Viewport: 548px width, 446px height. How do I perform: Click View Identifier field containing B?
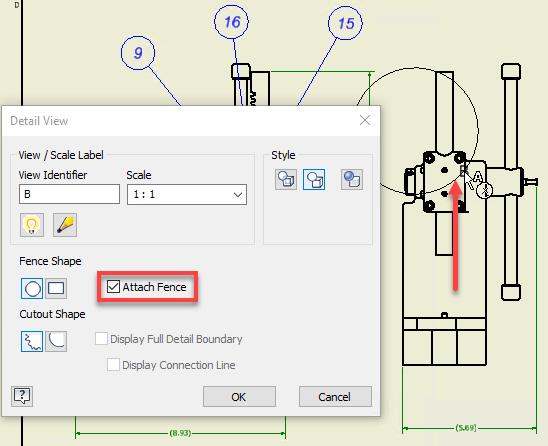tap(70, 194)
